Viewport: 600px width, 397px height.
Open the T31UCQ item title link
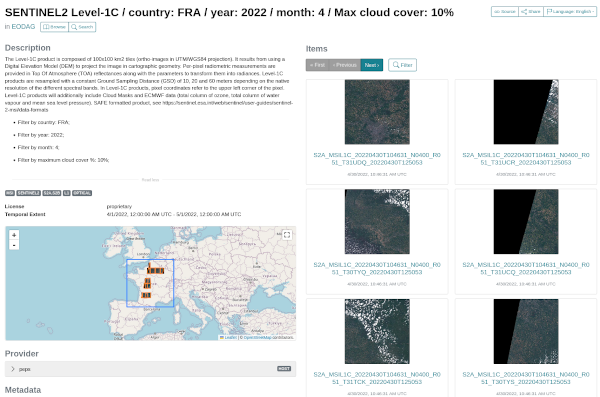click(x=526, y=268)
